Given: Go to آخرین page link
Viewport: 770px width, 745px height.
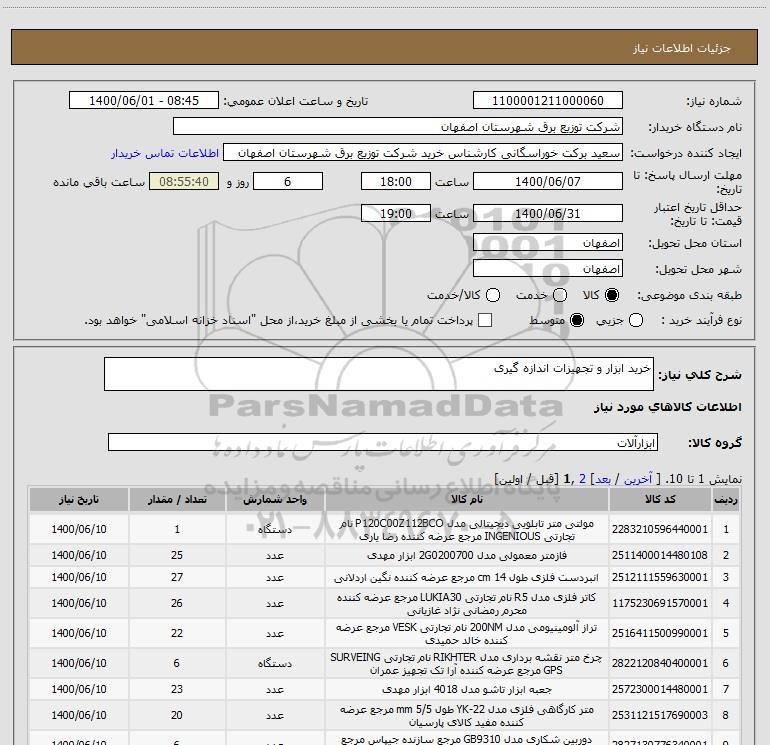Looking at the screenshot, I should tap(637, 479).
